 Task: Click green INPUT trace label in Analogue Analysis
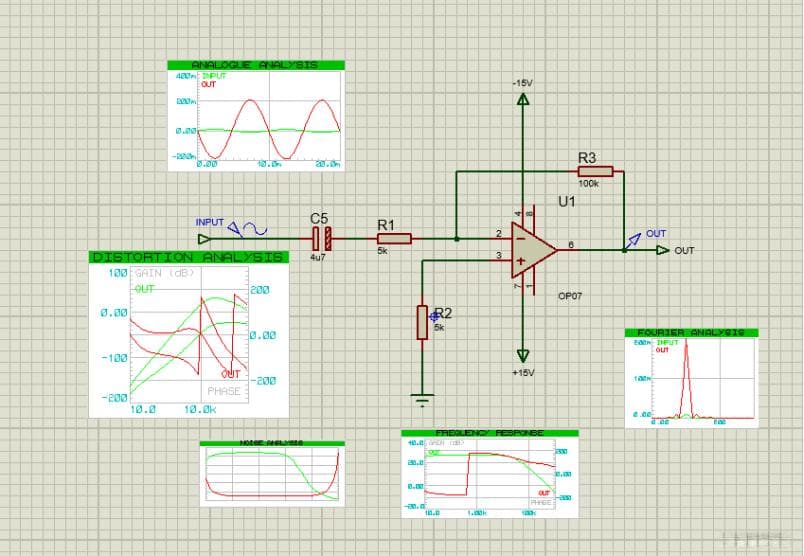[x=214, y=76]
